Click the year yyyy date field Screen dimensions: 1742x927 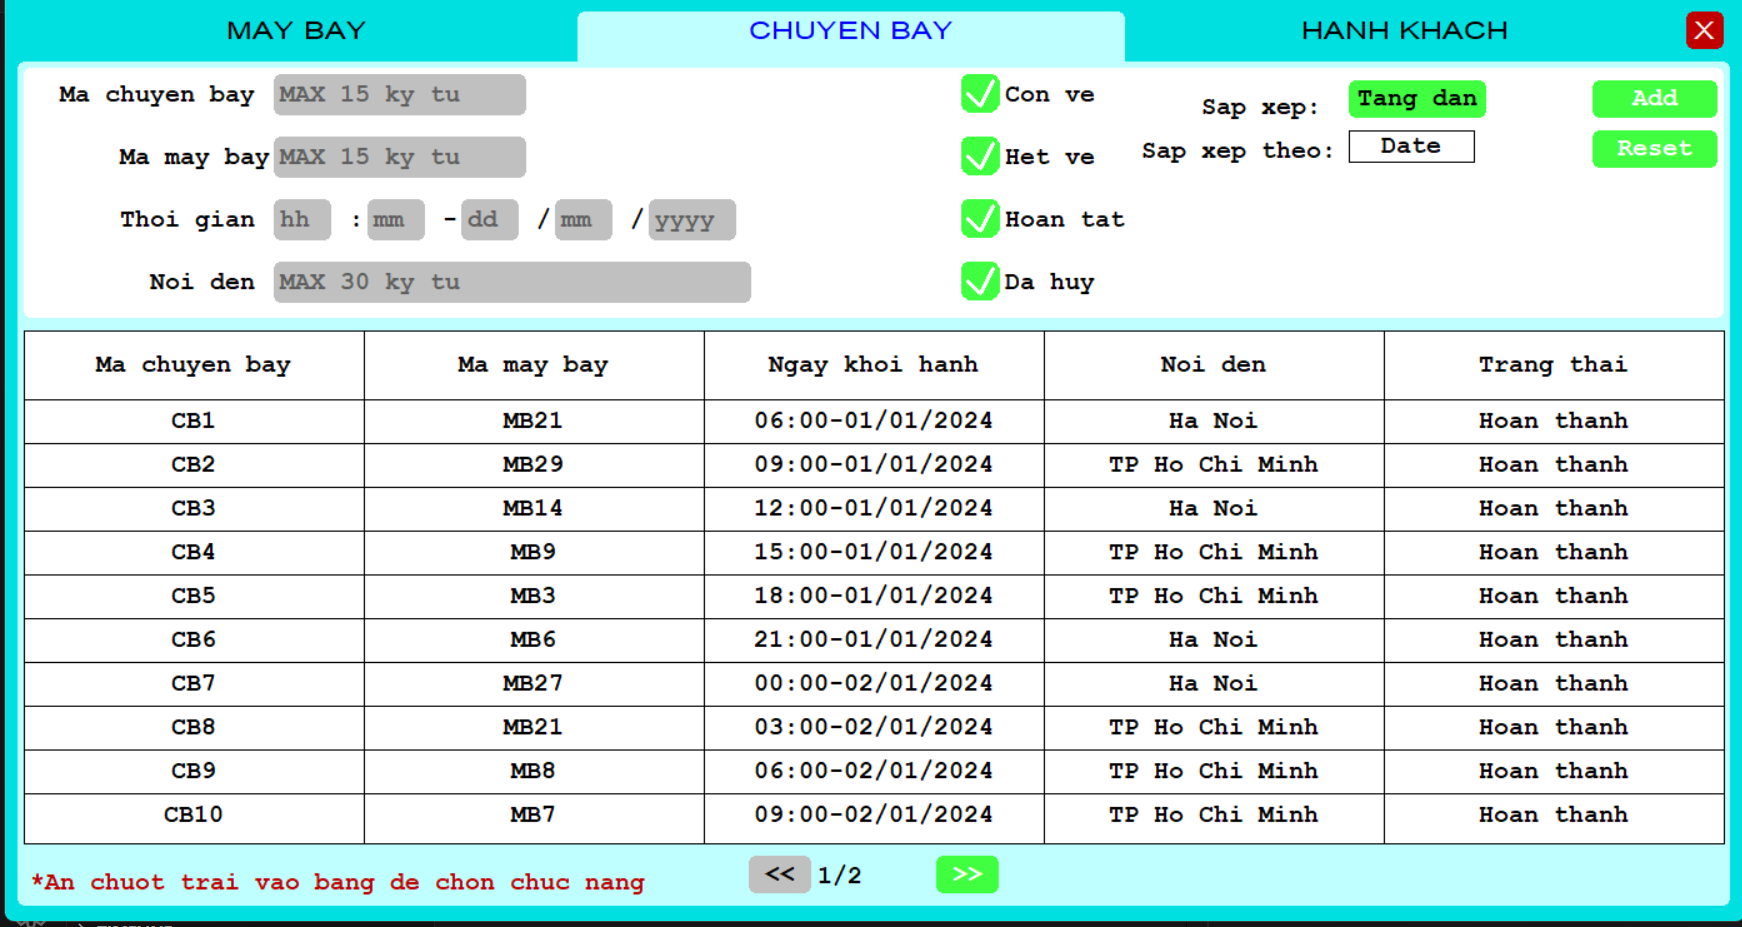click(692, 220)
